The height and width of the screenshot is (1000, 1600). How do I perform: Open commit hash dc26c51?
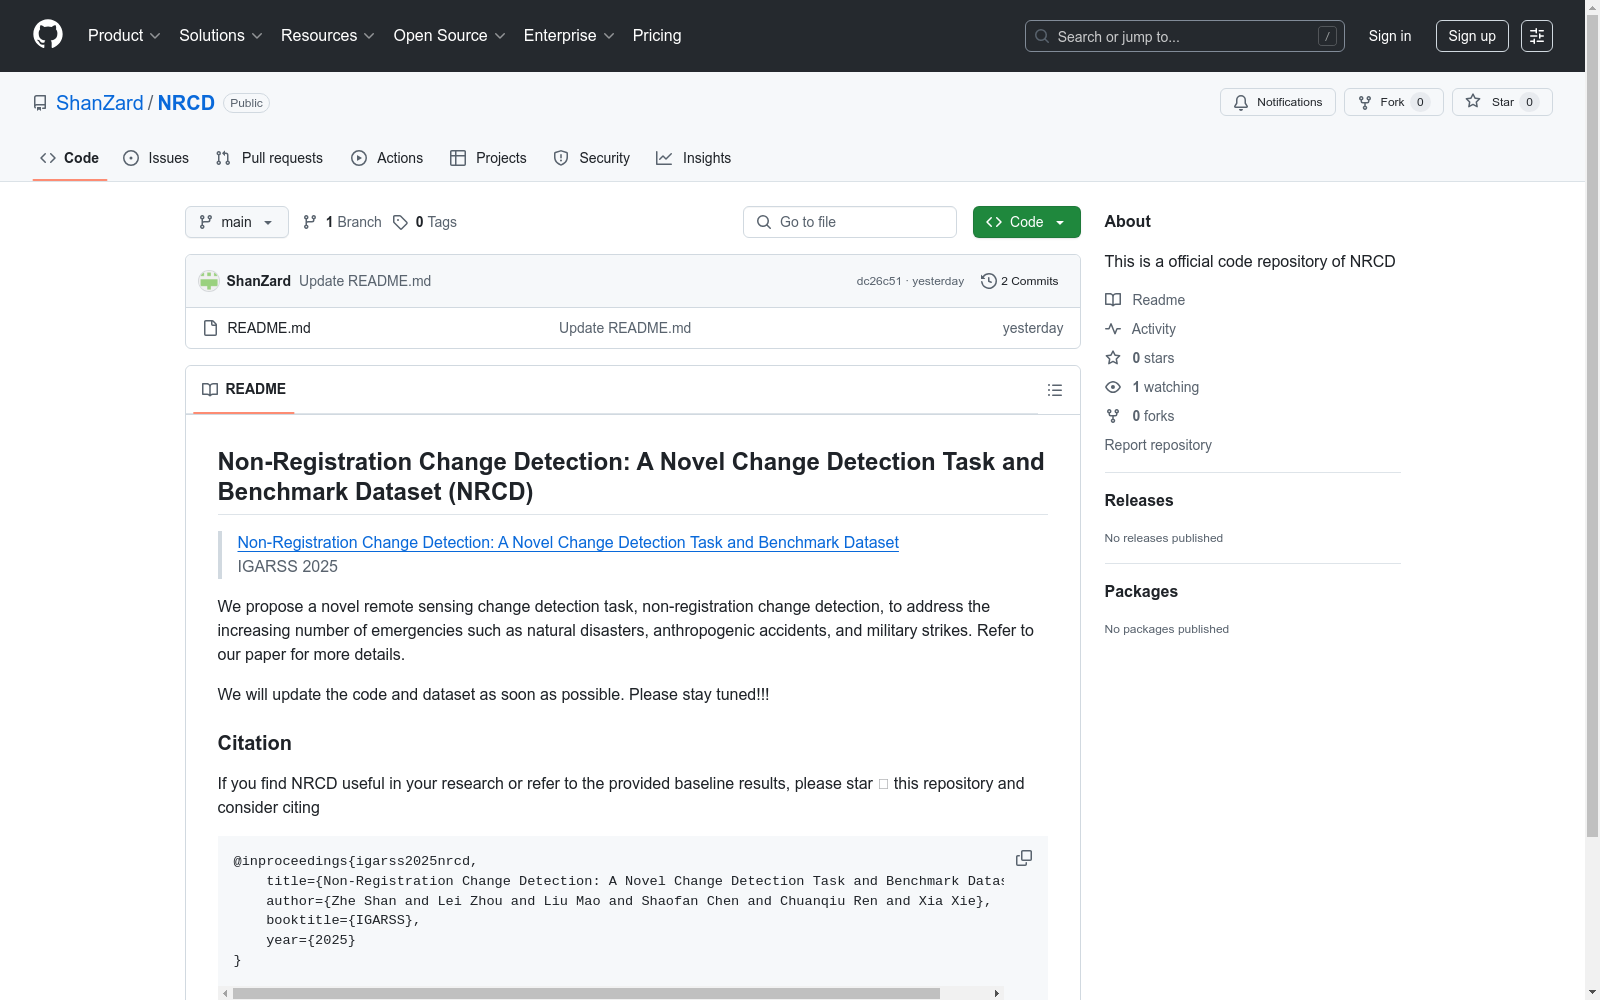coord(879,281)
